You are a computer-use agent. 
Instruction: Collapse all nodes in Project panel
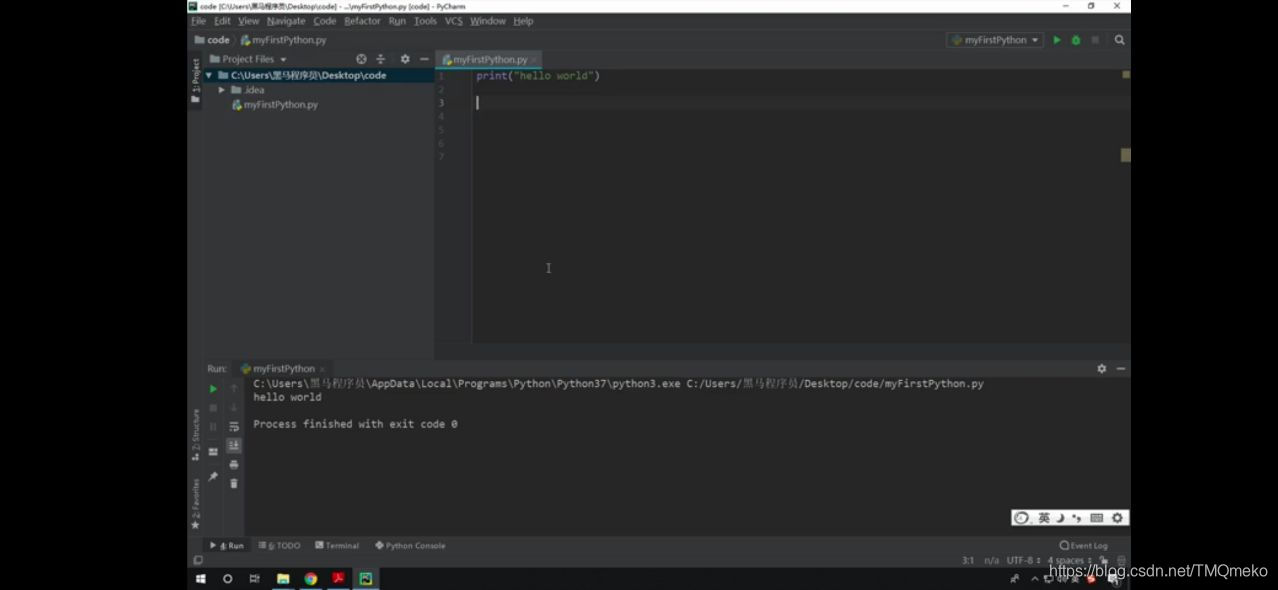point(380,59)
